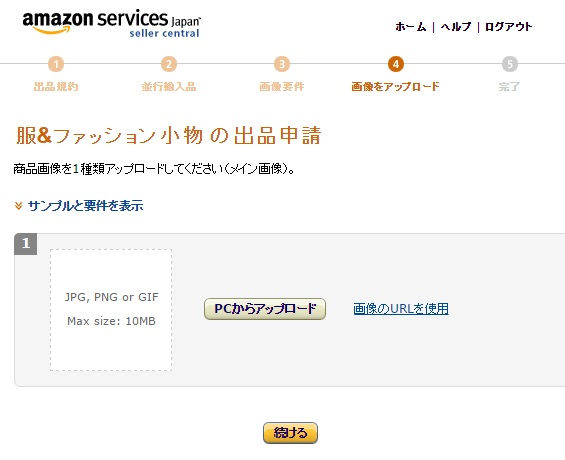Click the PCからアップロード button
The width and height of the screenshot is (565, 460).
click(265, 309)
